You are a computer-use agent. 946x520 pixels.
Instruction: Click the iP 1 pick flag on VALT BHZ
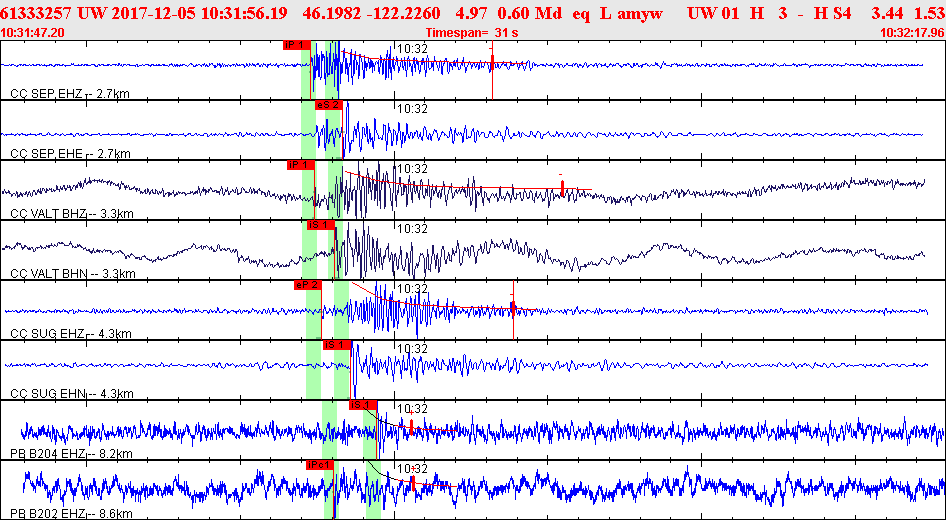300,165
